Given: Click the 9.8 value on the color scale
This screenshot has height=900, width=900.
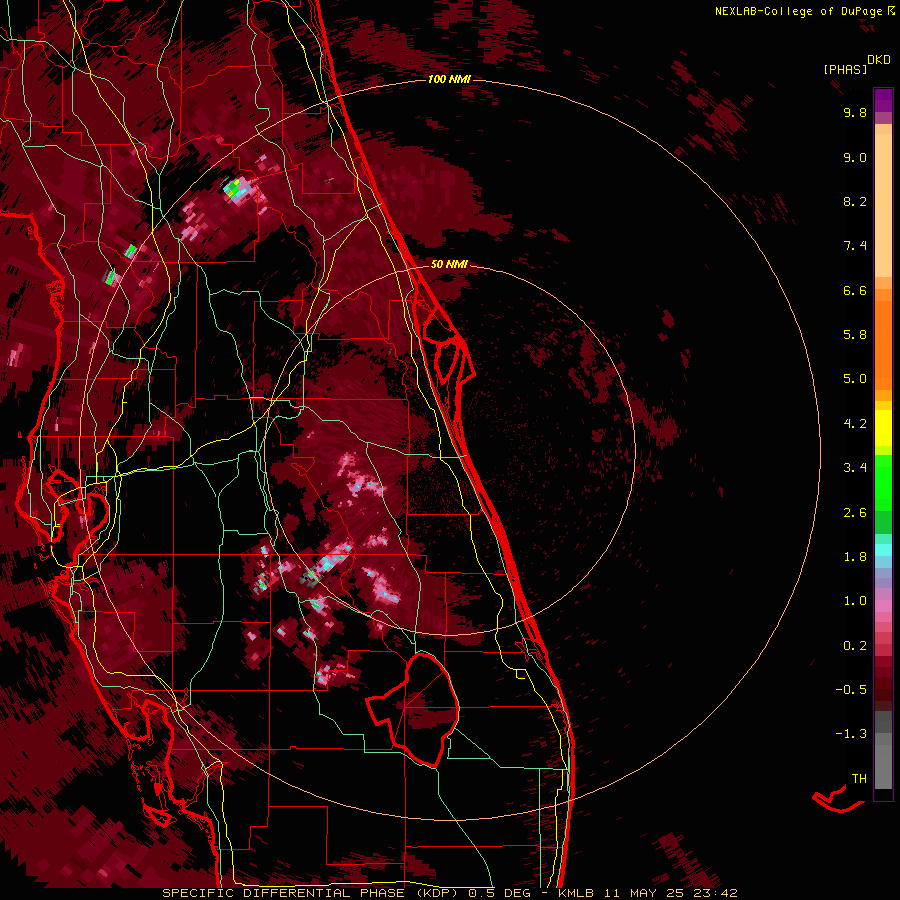Looking at the screenshot, I should click(x=855, y=112).
